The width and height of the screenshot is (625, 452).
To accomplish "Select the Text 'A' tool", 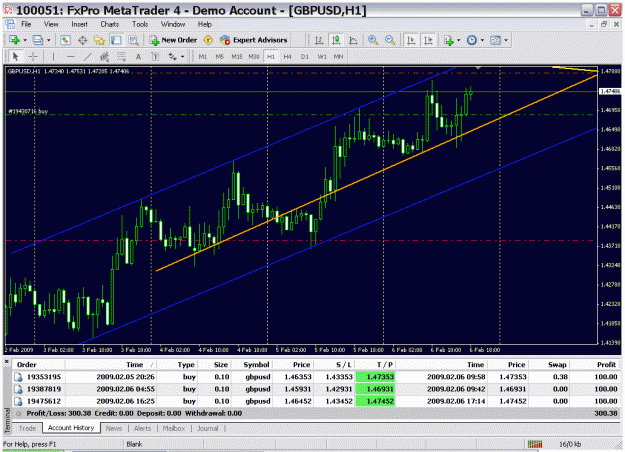I will tap(138, 57).
